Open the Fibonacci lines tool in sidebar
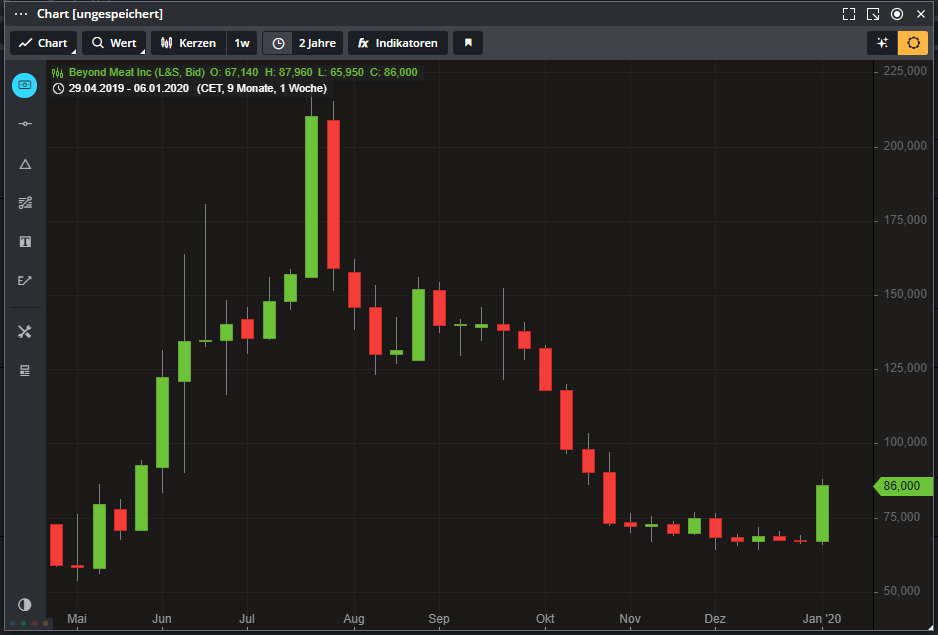 tap(25, 203)
